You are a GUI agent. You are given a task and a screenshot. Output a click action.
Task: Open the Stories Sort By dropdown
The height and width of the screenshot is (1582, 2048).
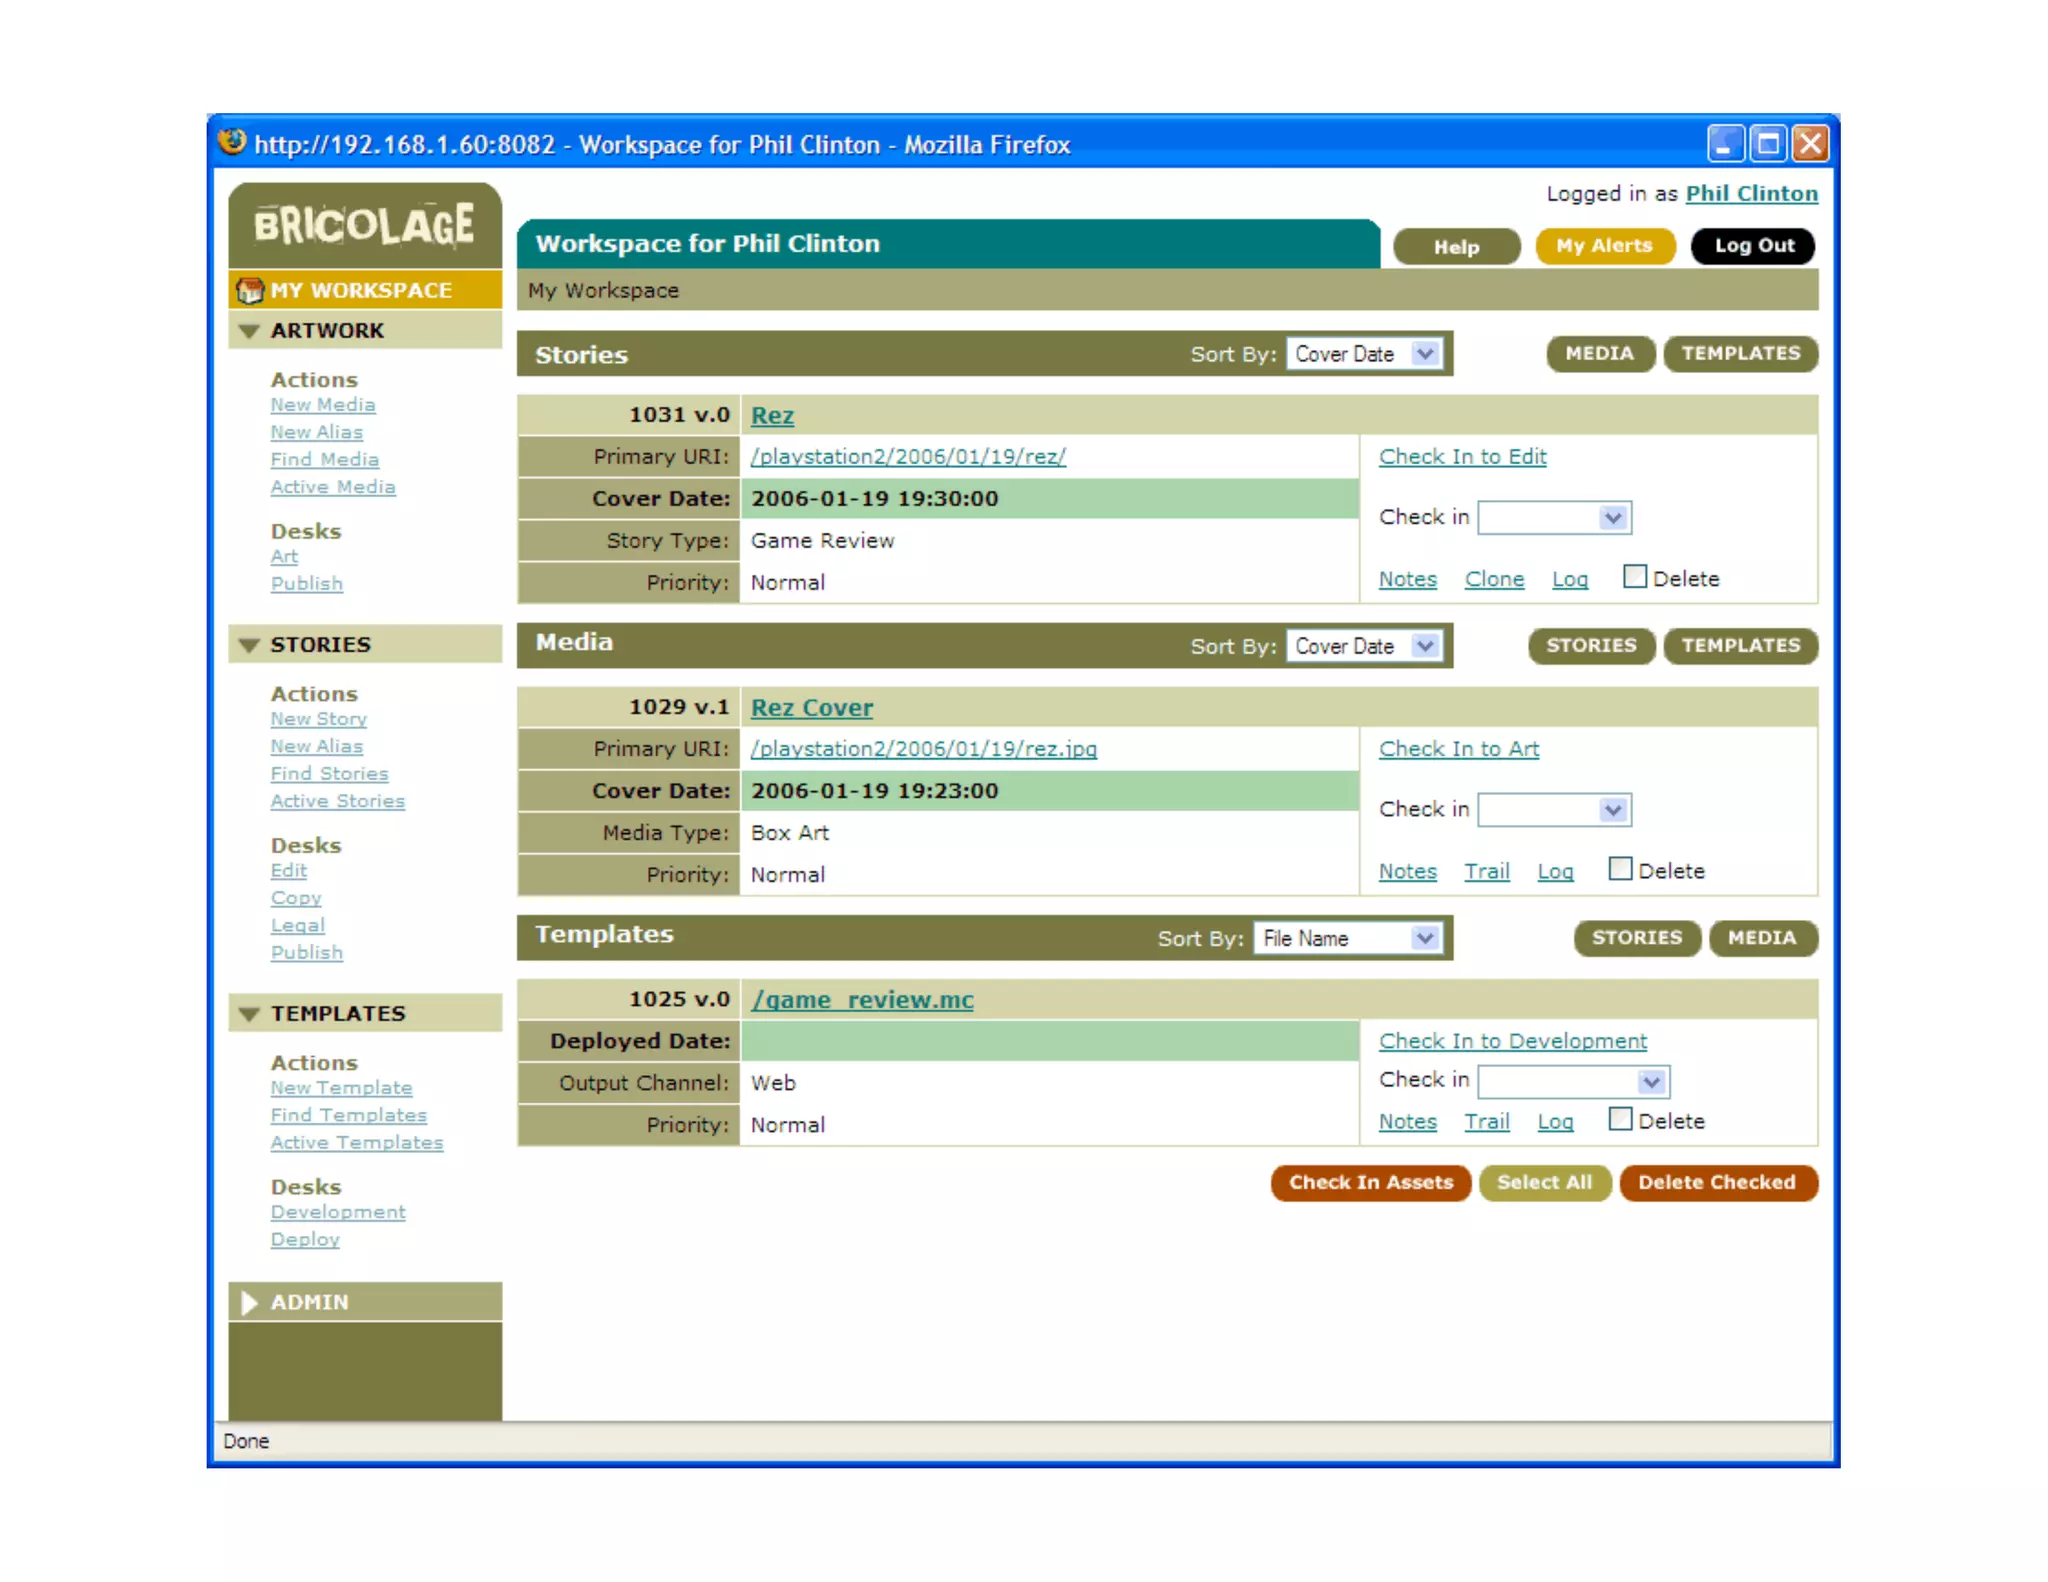[x=1364, y=354]
